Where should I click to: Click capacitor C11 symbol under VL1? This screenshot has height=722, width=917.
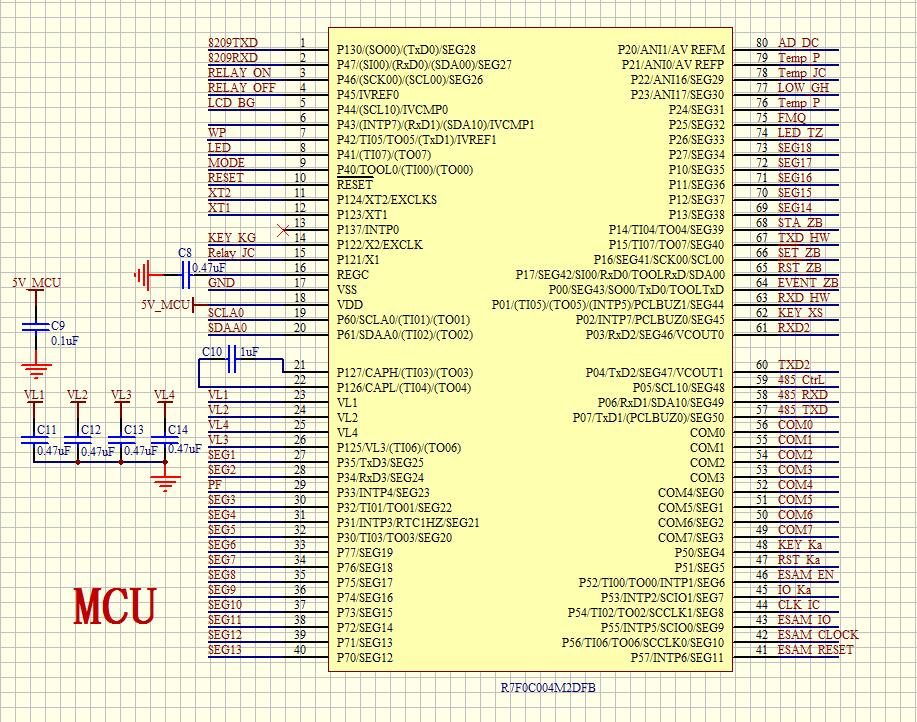(x=36, y=441)
